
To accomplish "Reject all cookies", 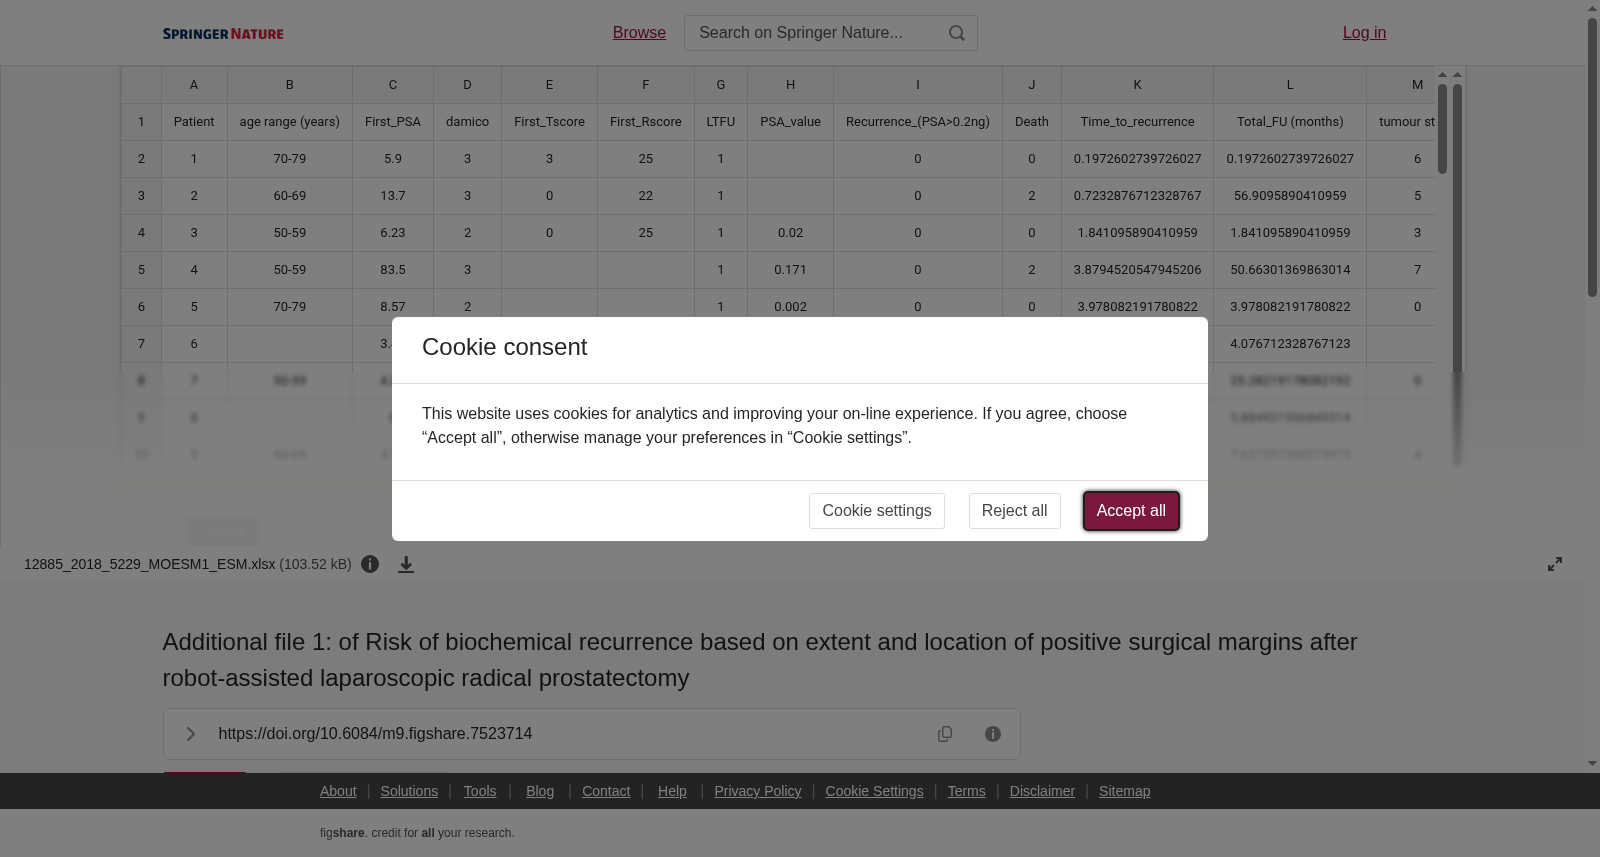I will [1015, 511].
